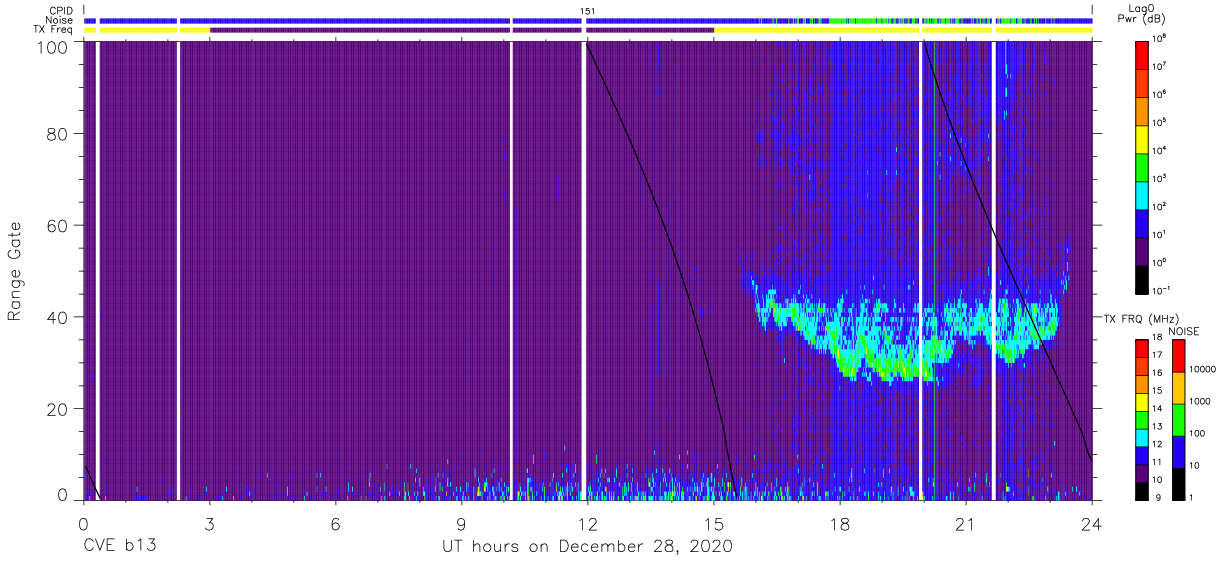1228x567 pixels.
Task: Click the '21' tick on the UT hours axis
Action: (965, 523)
